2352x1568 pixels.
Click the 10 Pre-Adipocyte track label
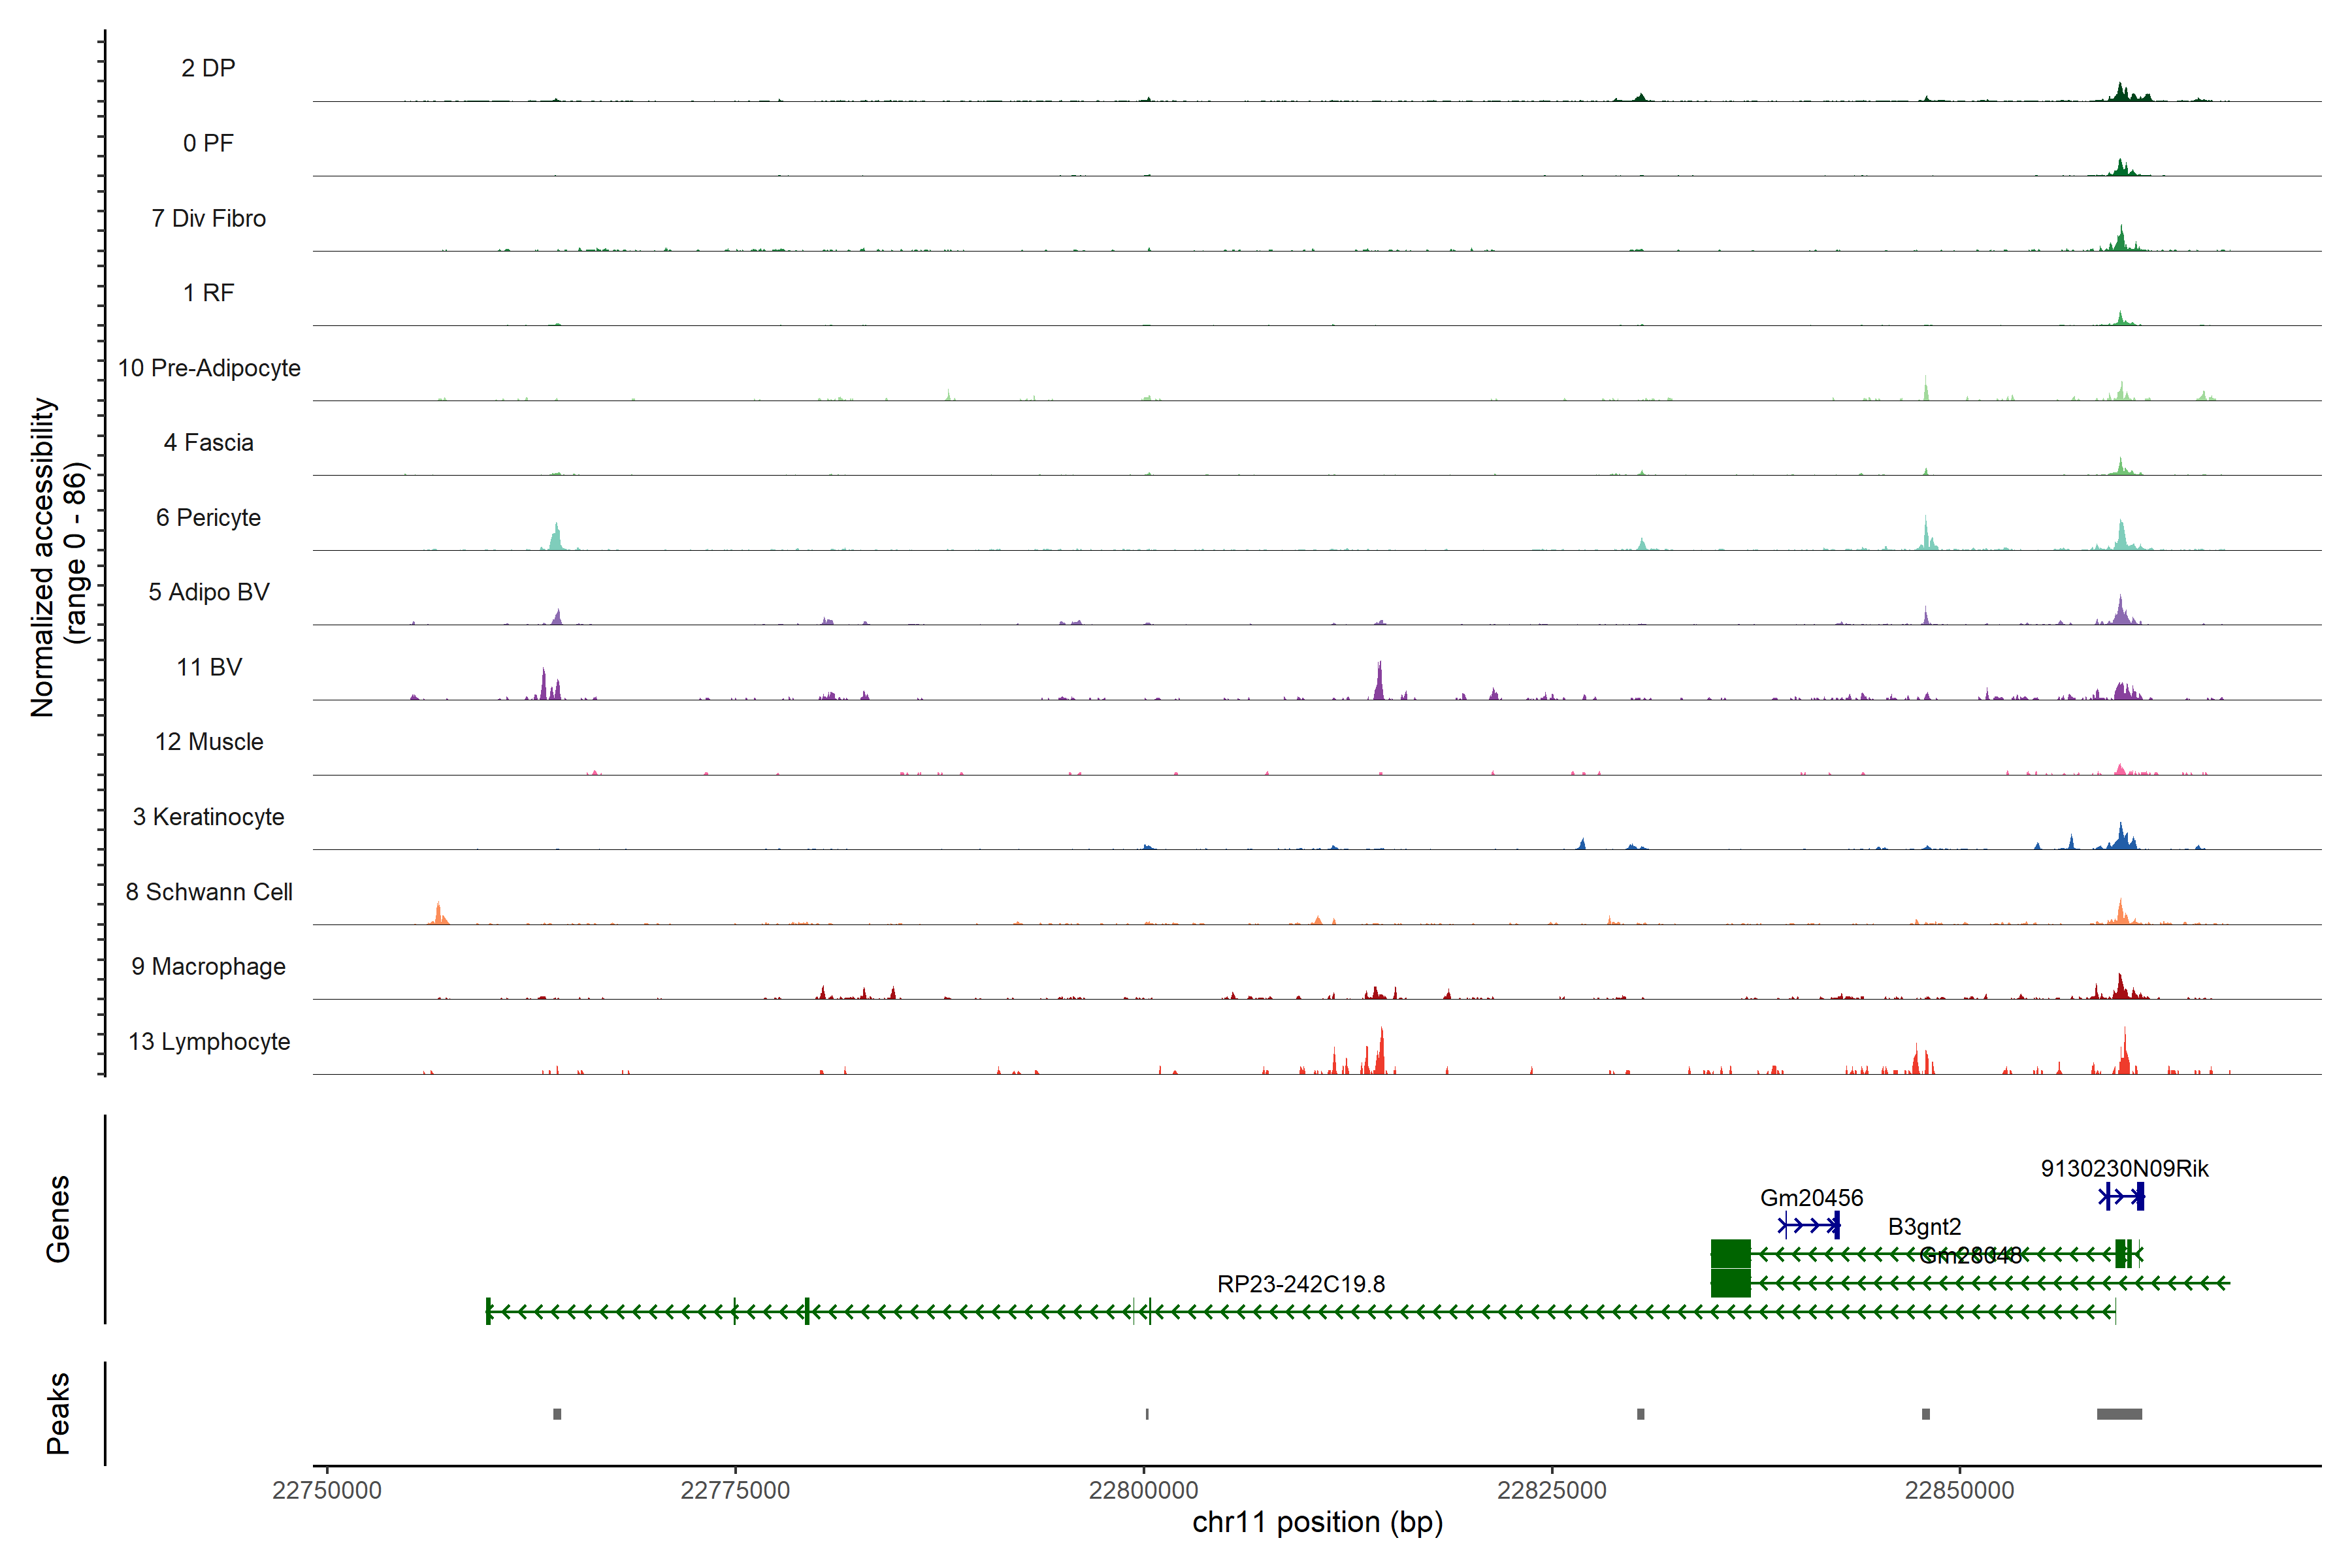click(x=209, y=367)
